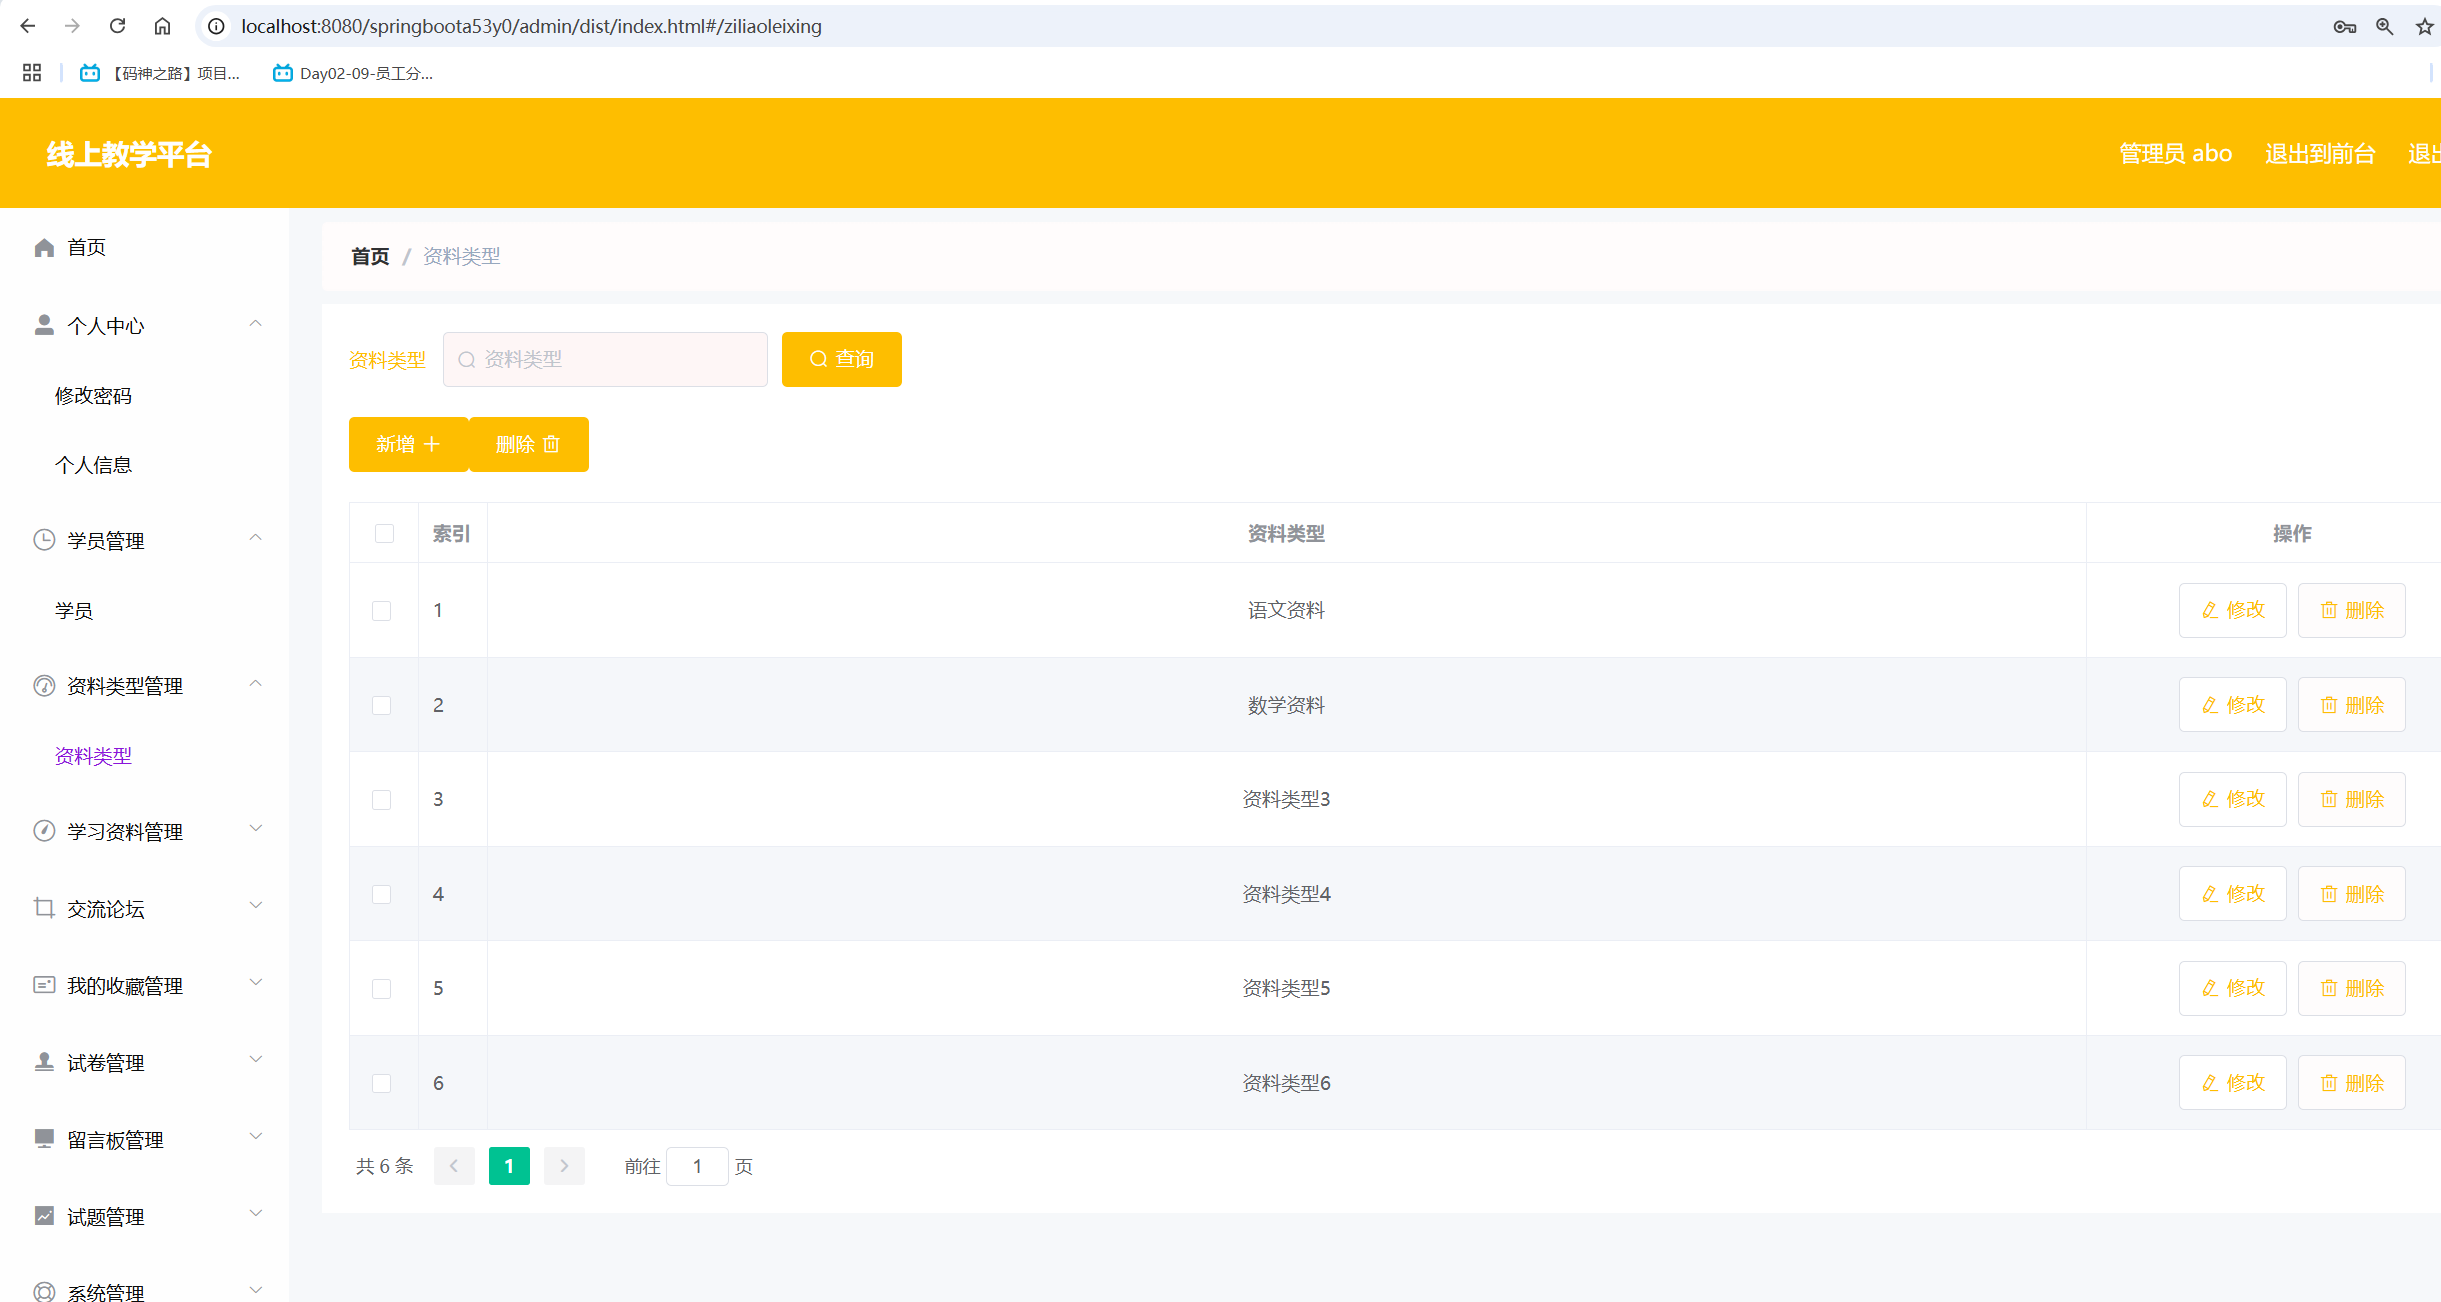The image size is (2441, 1302).
Task: Go to previous page arrow in pagination
Action: click(454, 1166)
